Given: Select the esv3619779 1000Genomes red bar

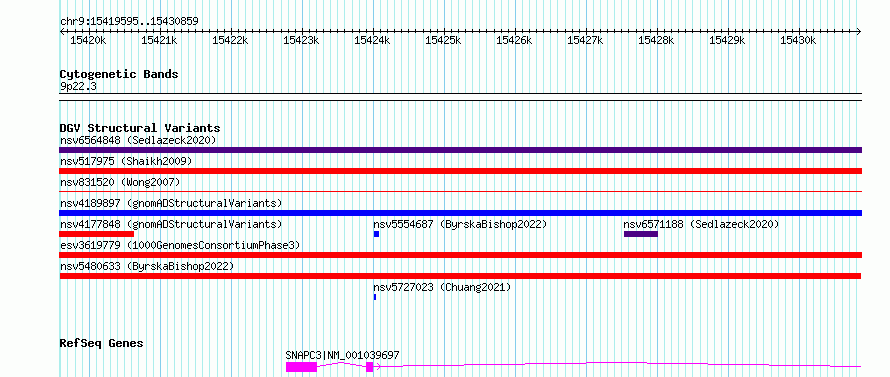Looking at the screenshot, I should 460,255.
